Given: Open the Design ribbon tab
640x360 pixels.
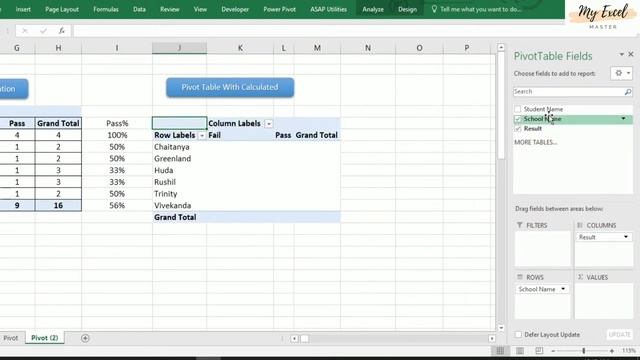Looking at the screenshot, I should (407, 9).
